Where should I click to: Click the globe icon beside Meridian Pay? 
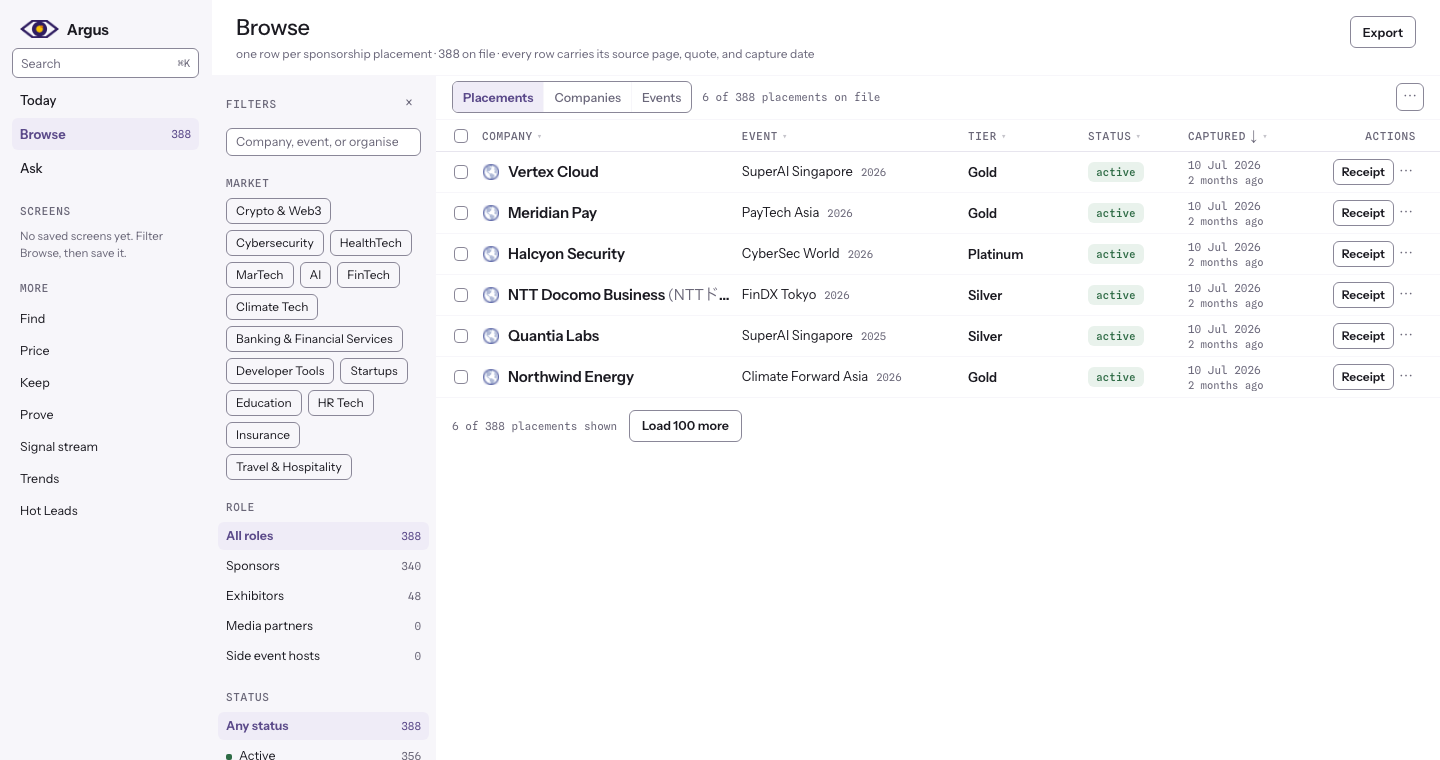click(491, 213)
